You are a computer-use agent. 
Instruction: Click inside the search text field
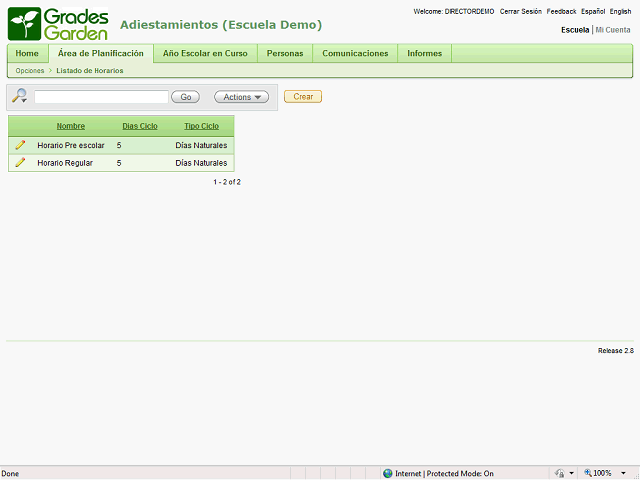(x=101, y=97)
